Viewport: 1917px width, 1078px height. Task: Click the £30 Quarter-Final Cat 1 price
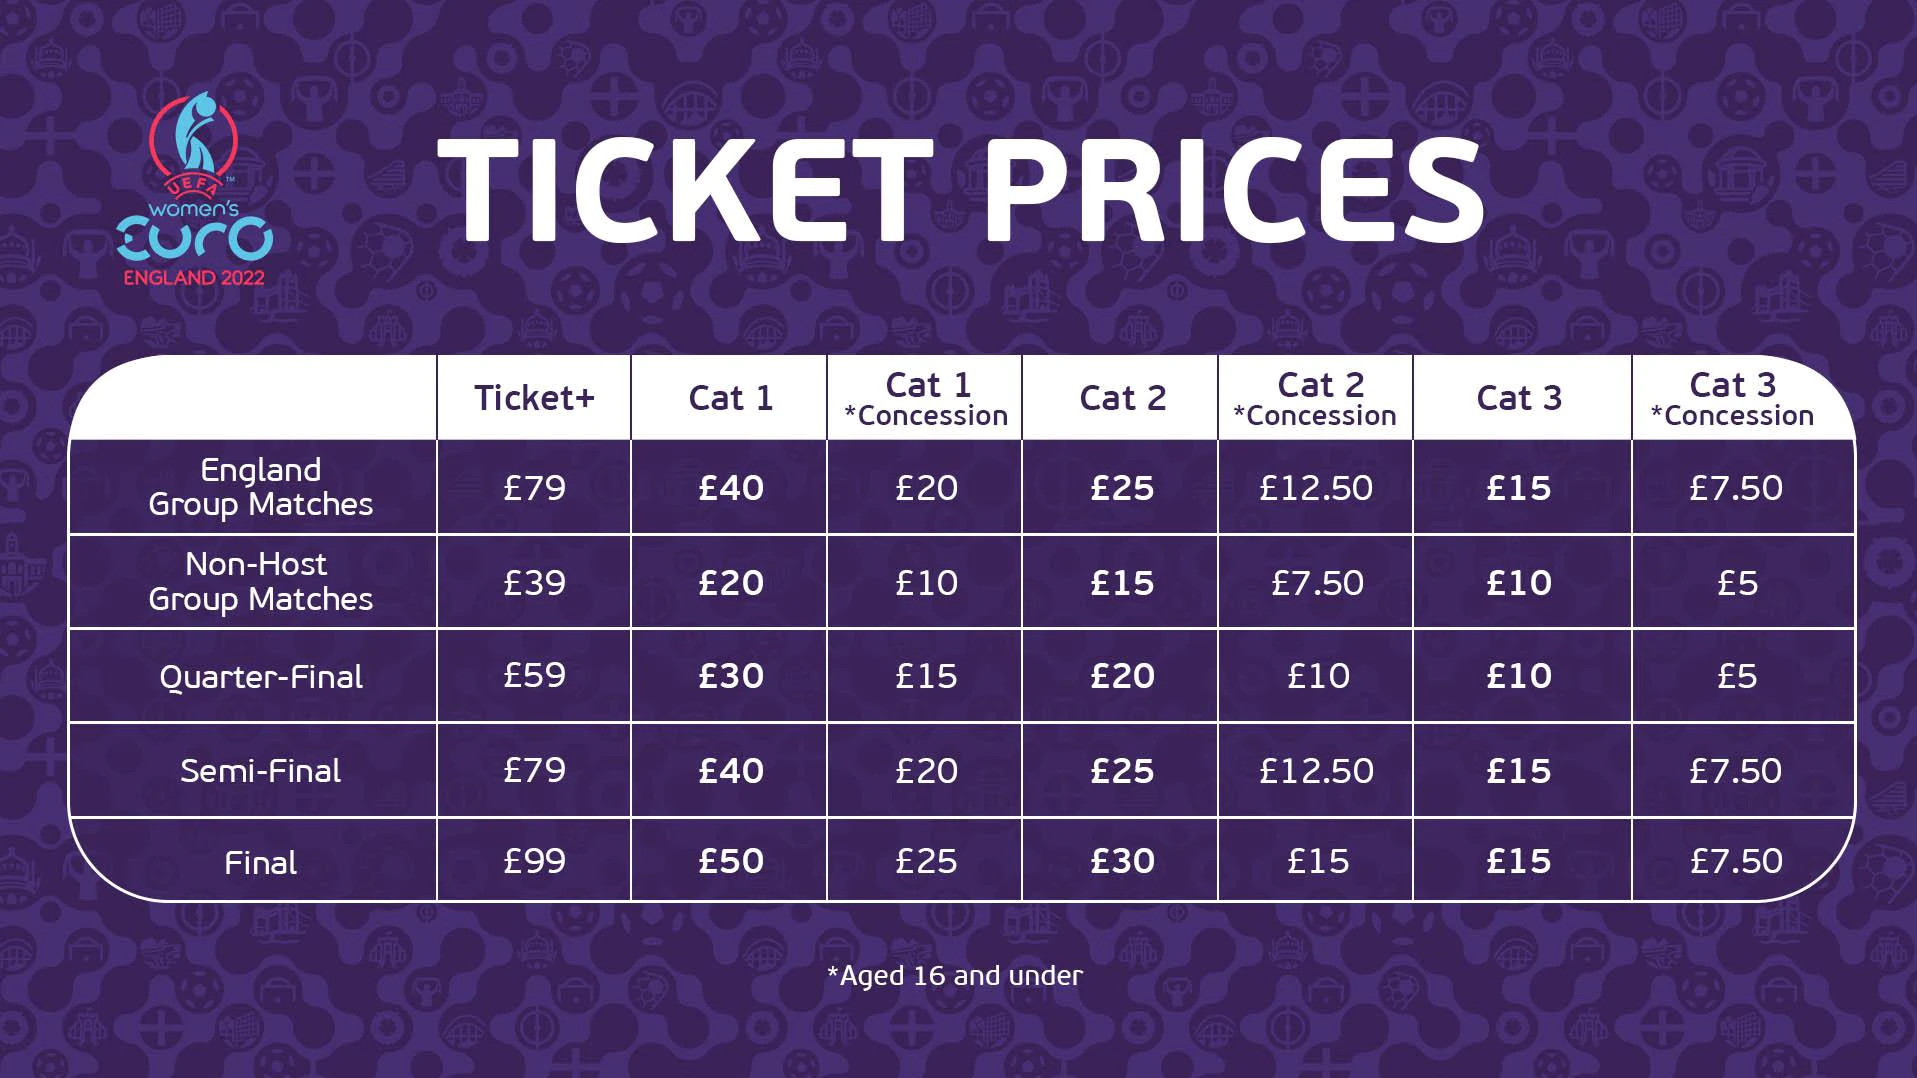click(x=730, y=676)
